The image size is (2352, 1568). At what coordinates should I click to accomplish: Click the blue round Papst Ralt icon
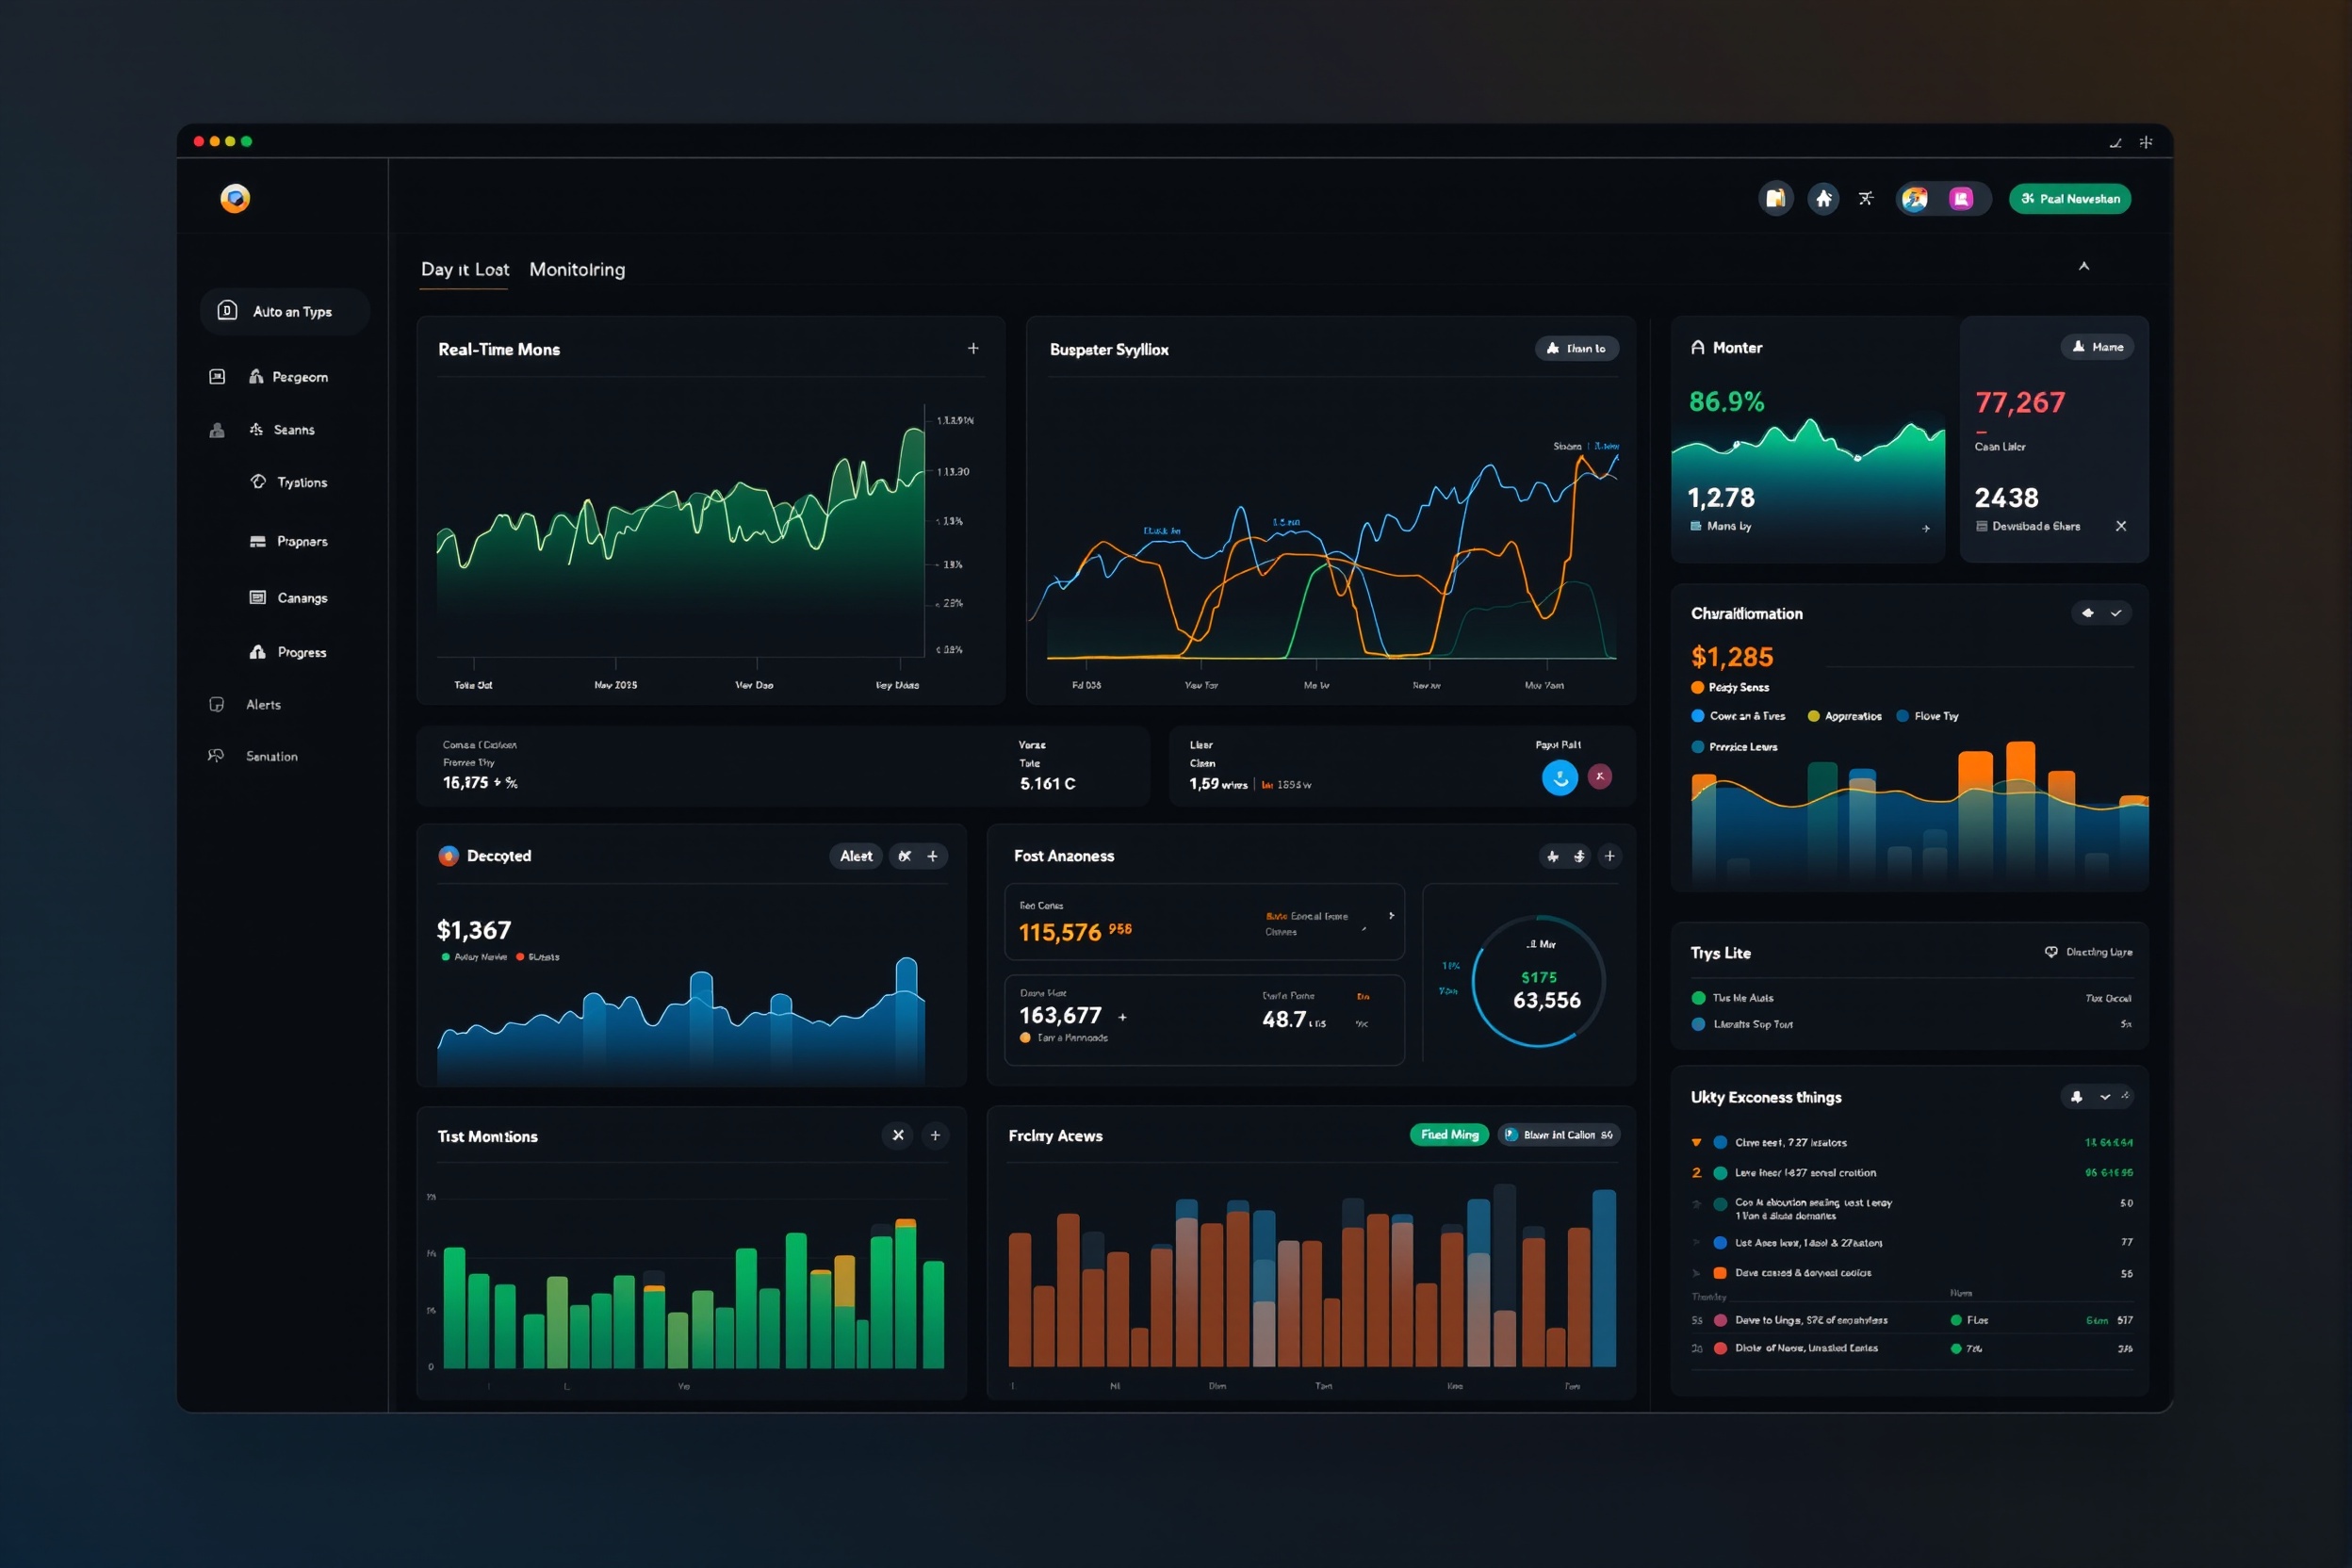click(x=1560, y=777)
